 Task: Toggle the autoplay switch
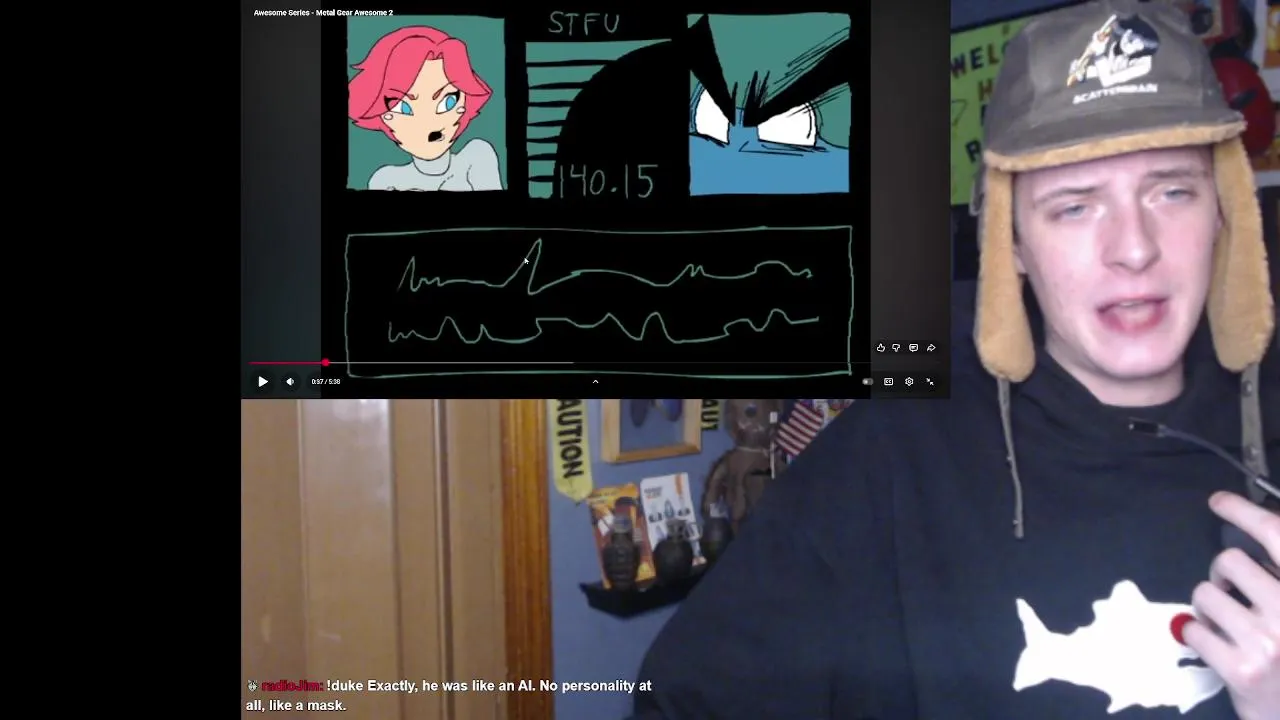click(x=867, y=381)
